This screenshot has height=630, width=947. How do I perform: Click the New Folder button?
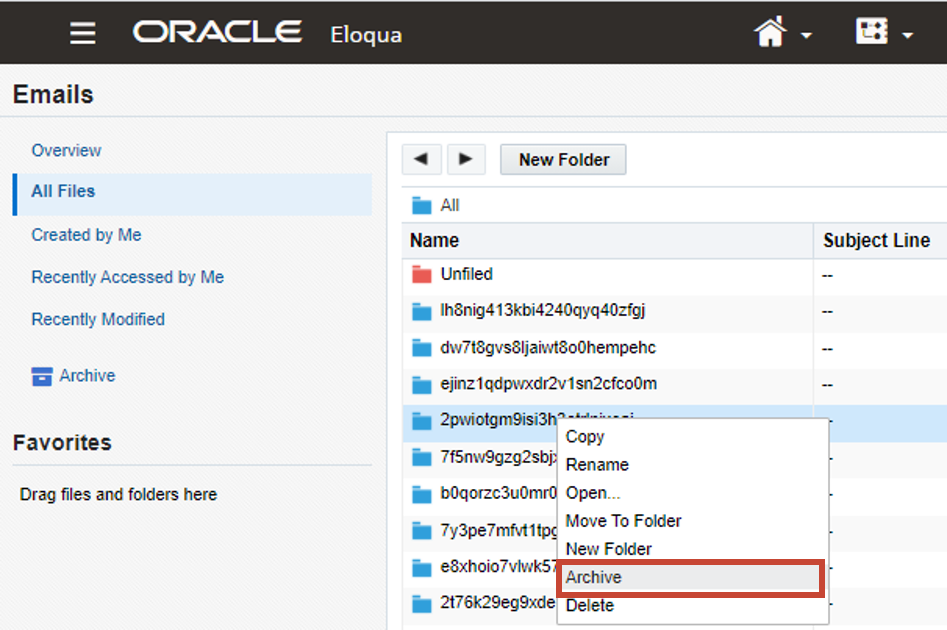(564, 160)
